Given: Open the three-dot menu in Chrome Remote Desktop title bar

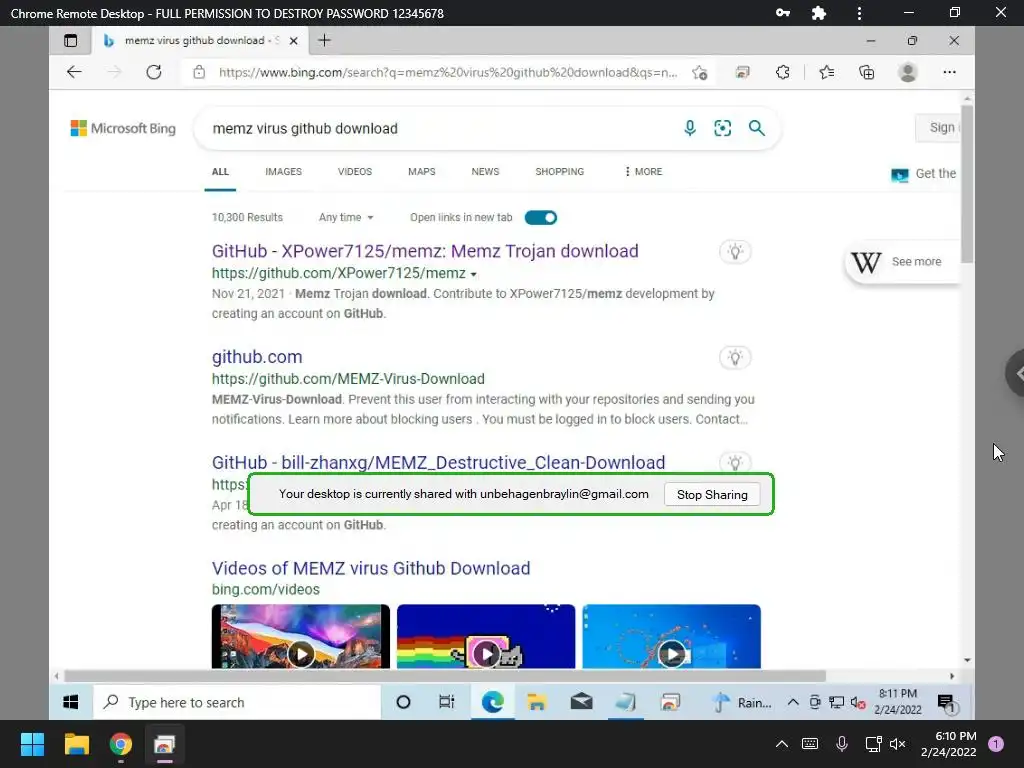Looking at the screenshot, I should [x=859, y=13].
